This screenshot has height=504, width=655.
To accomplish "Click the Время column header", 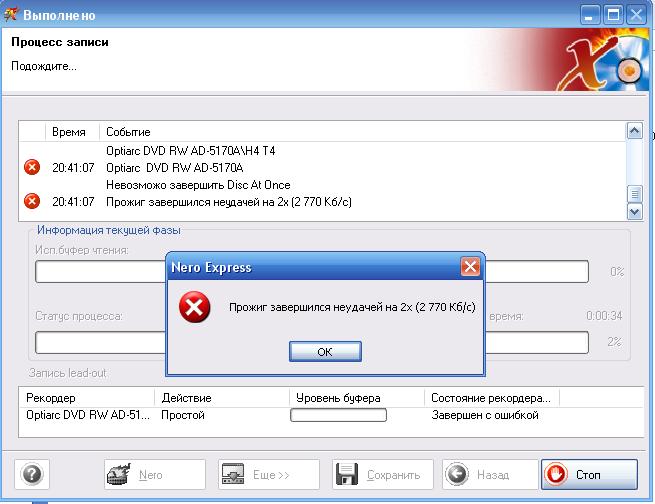I will (x=72, y=132).
